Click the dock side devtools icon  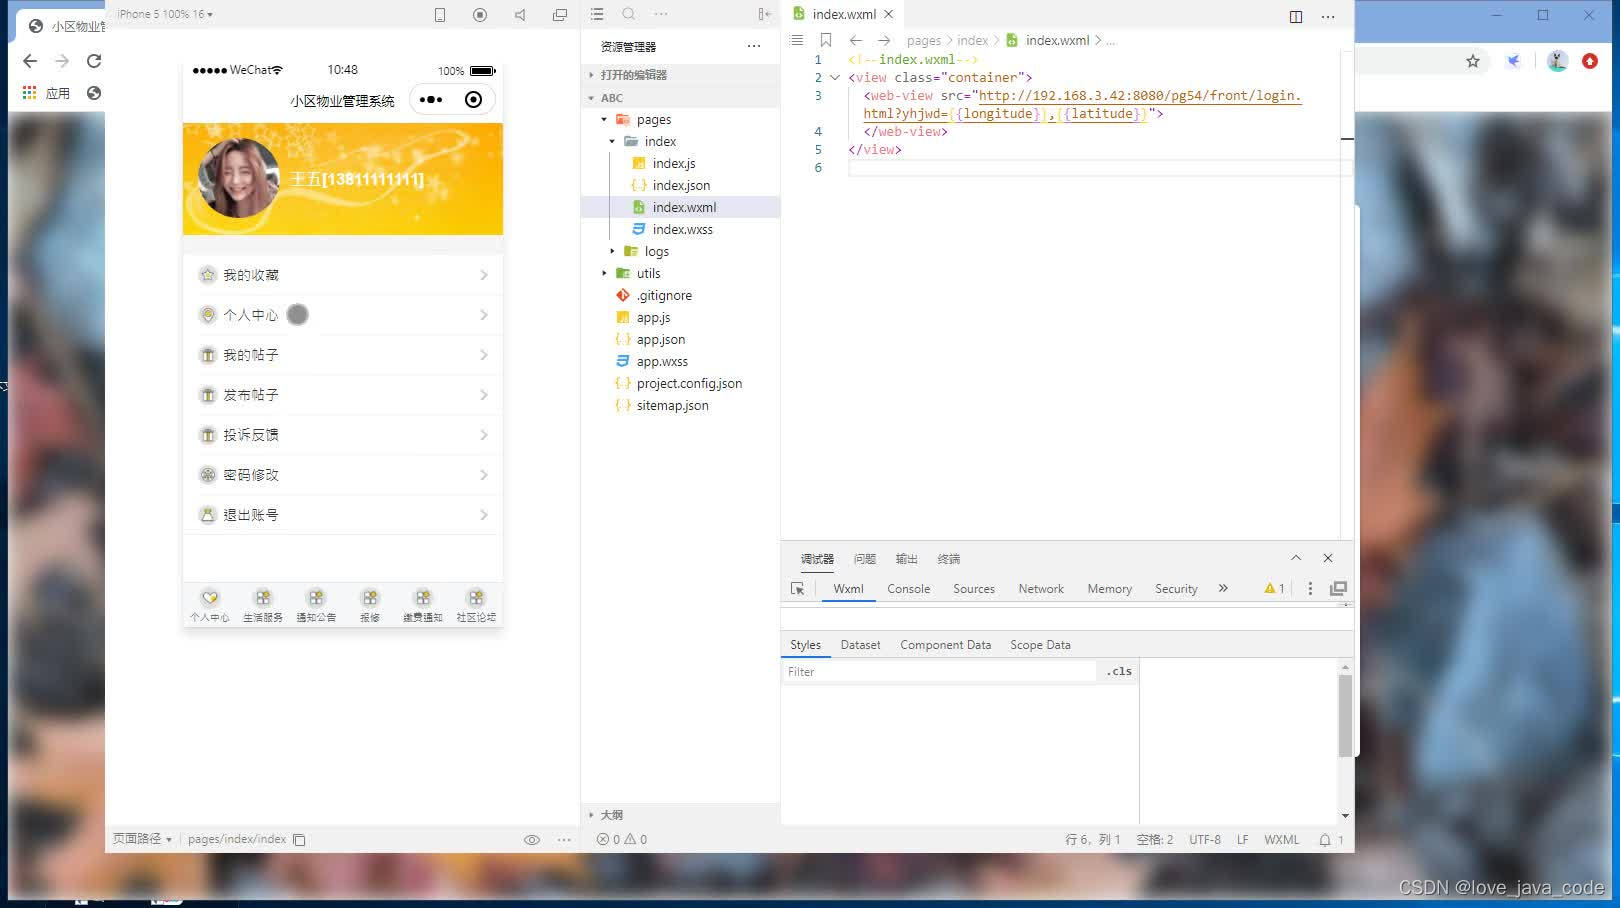[1339, 589]
